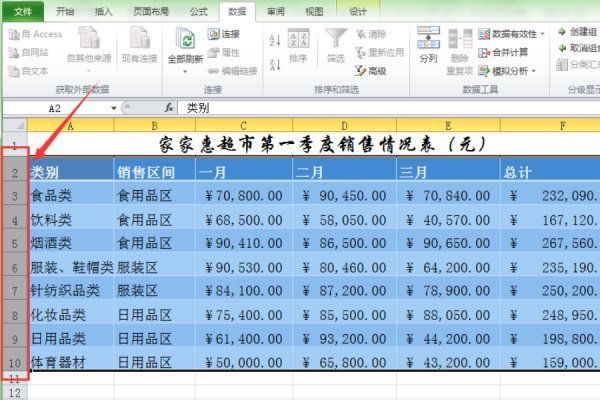The image size is (600, 400).
Task: Click the 分列 text-to-columns icon
Action: pyautogui.click(x=428, y=38)
